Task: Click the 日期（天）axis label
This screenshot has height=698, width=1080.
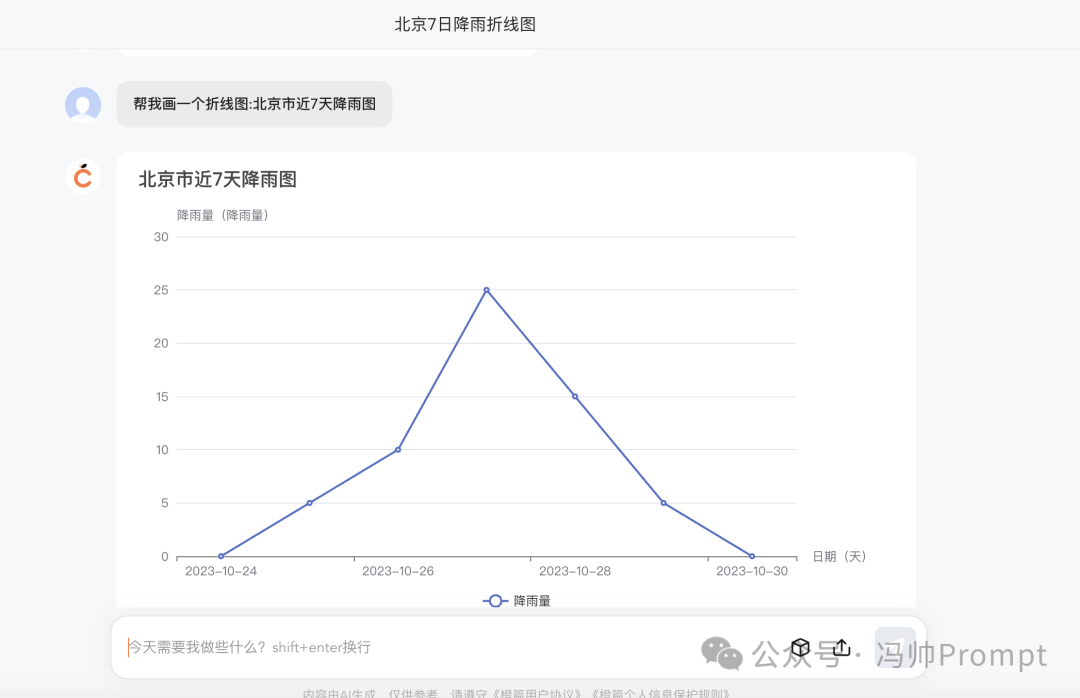Action: point(840,557)
